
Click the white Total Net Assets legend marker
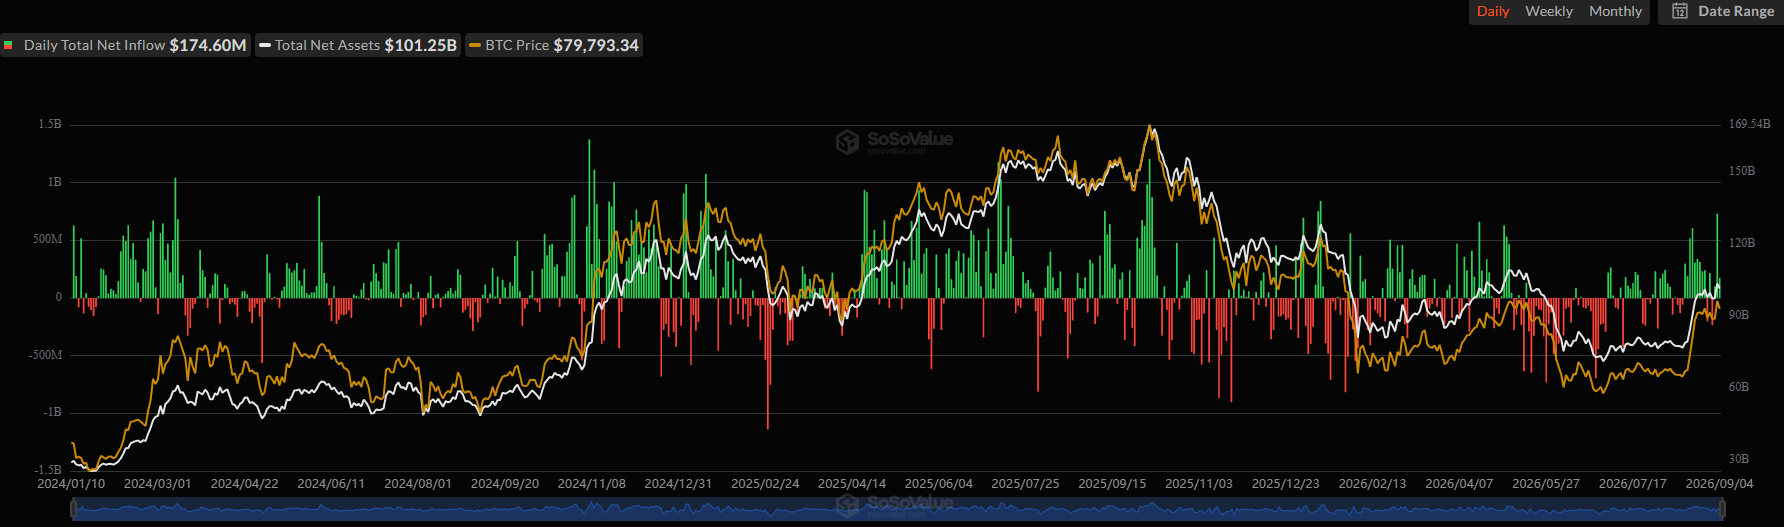[x=265, y=45]
